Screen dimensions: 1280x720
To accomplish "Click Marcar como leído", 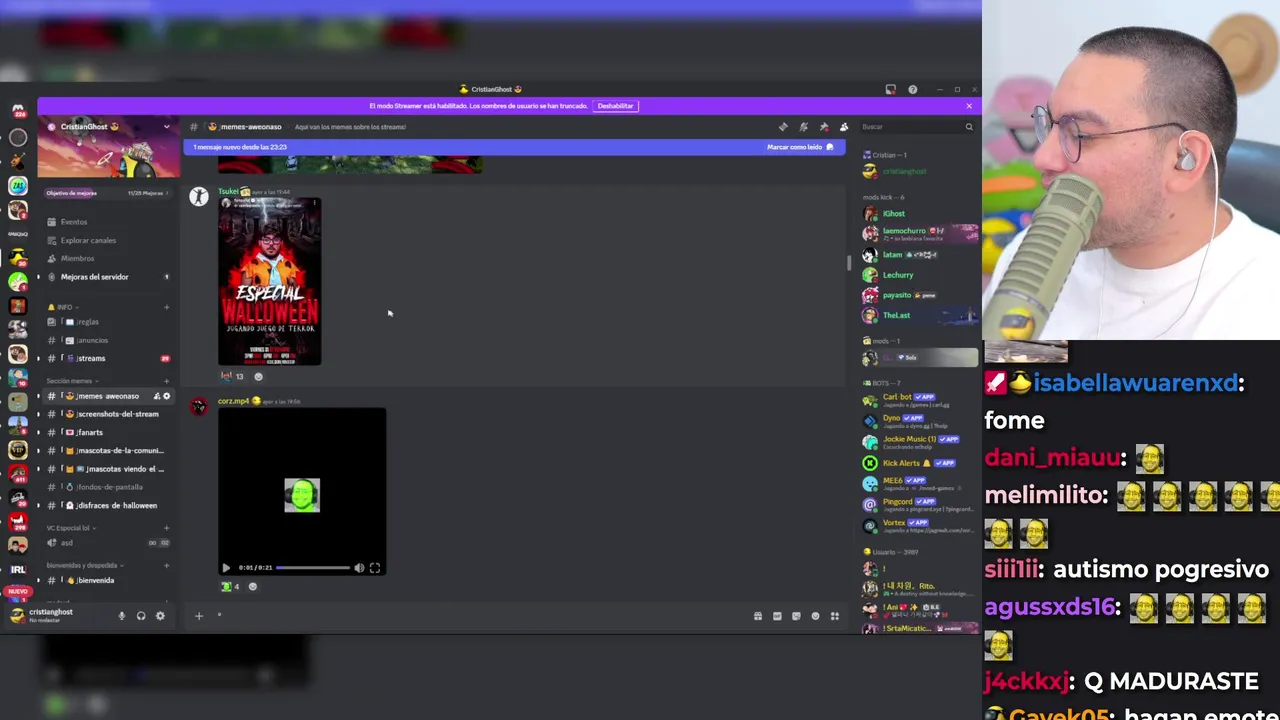I will [800, 147].
